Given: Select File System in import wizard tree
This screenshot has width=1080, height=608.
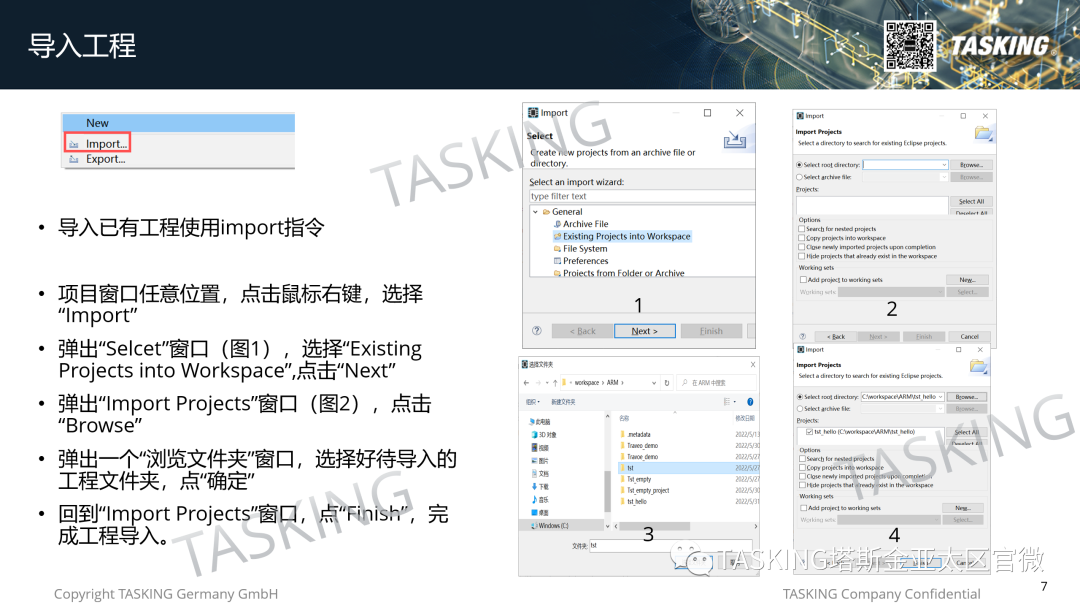Looking at the screenshot, I should tap(580, 249).
